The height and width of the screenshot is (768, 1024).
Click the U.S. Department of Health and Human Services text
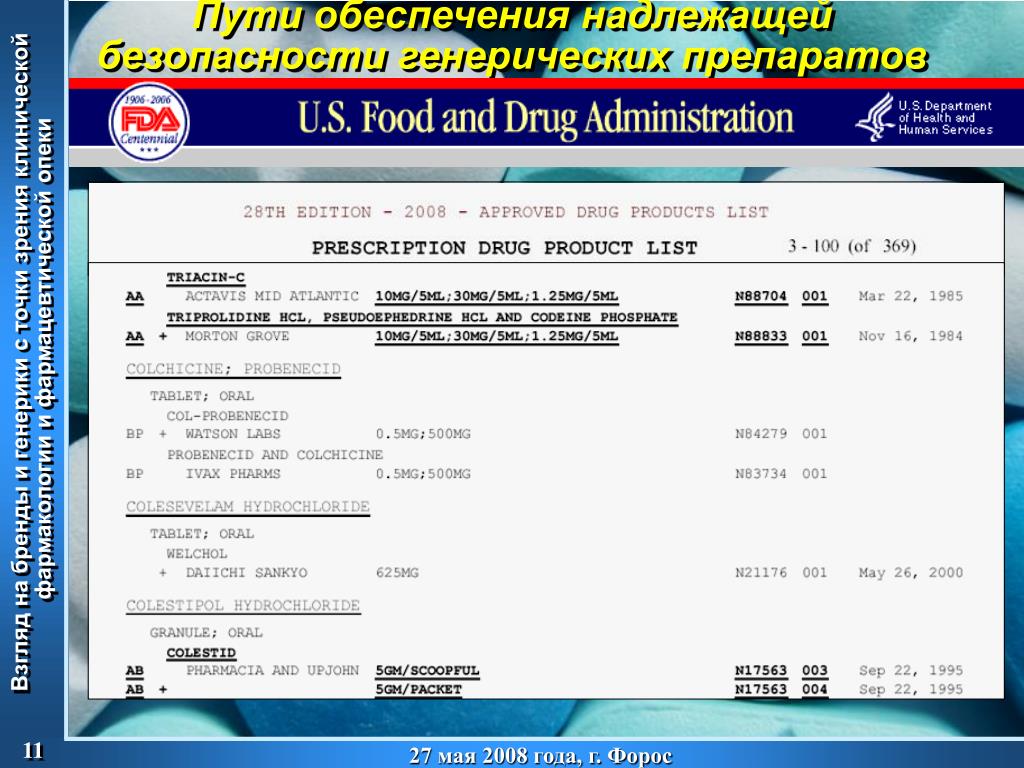[x=945, y=118]
